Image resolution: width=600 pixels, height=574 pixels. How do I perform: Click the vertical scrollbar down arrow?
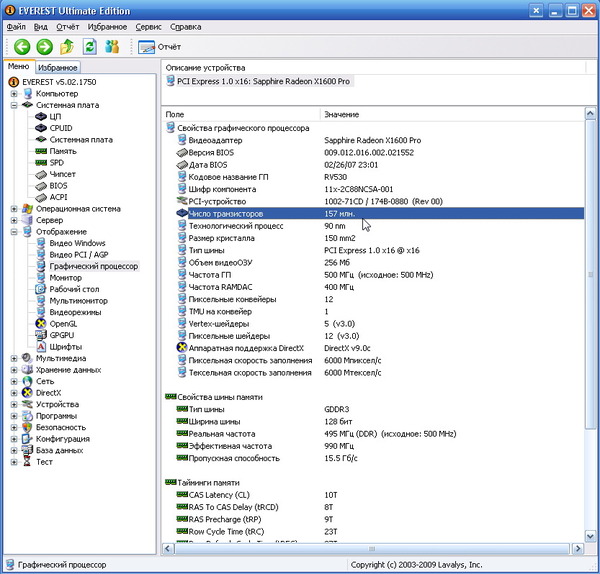coord(590,536)
